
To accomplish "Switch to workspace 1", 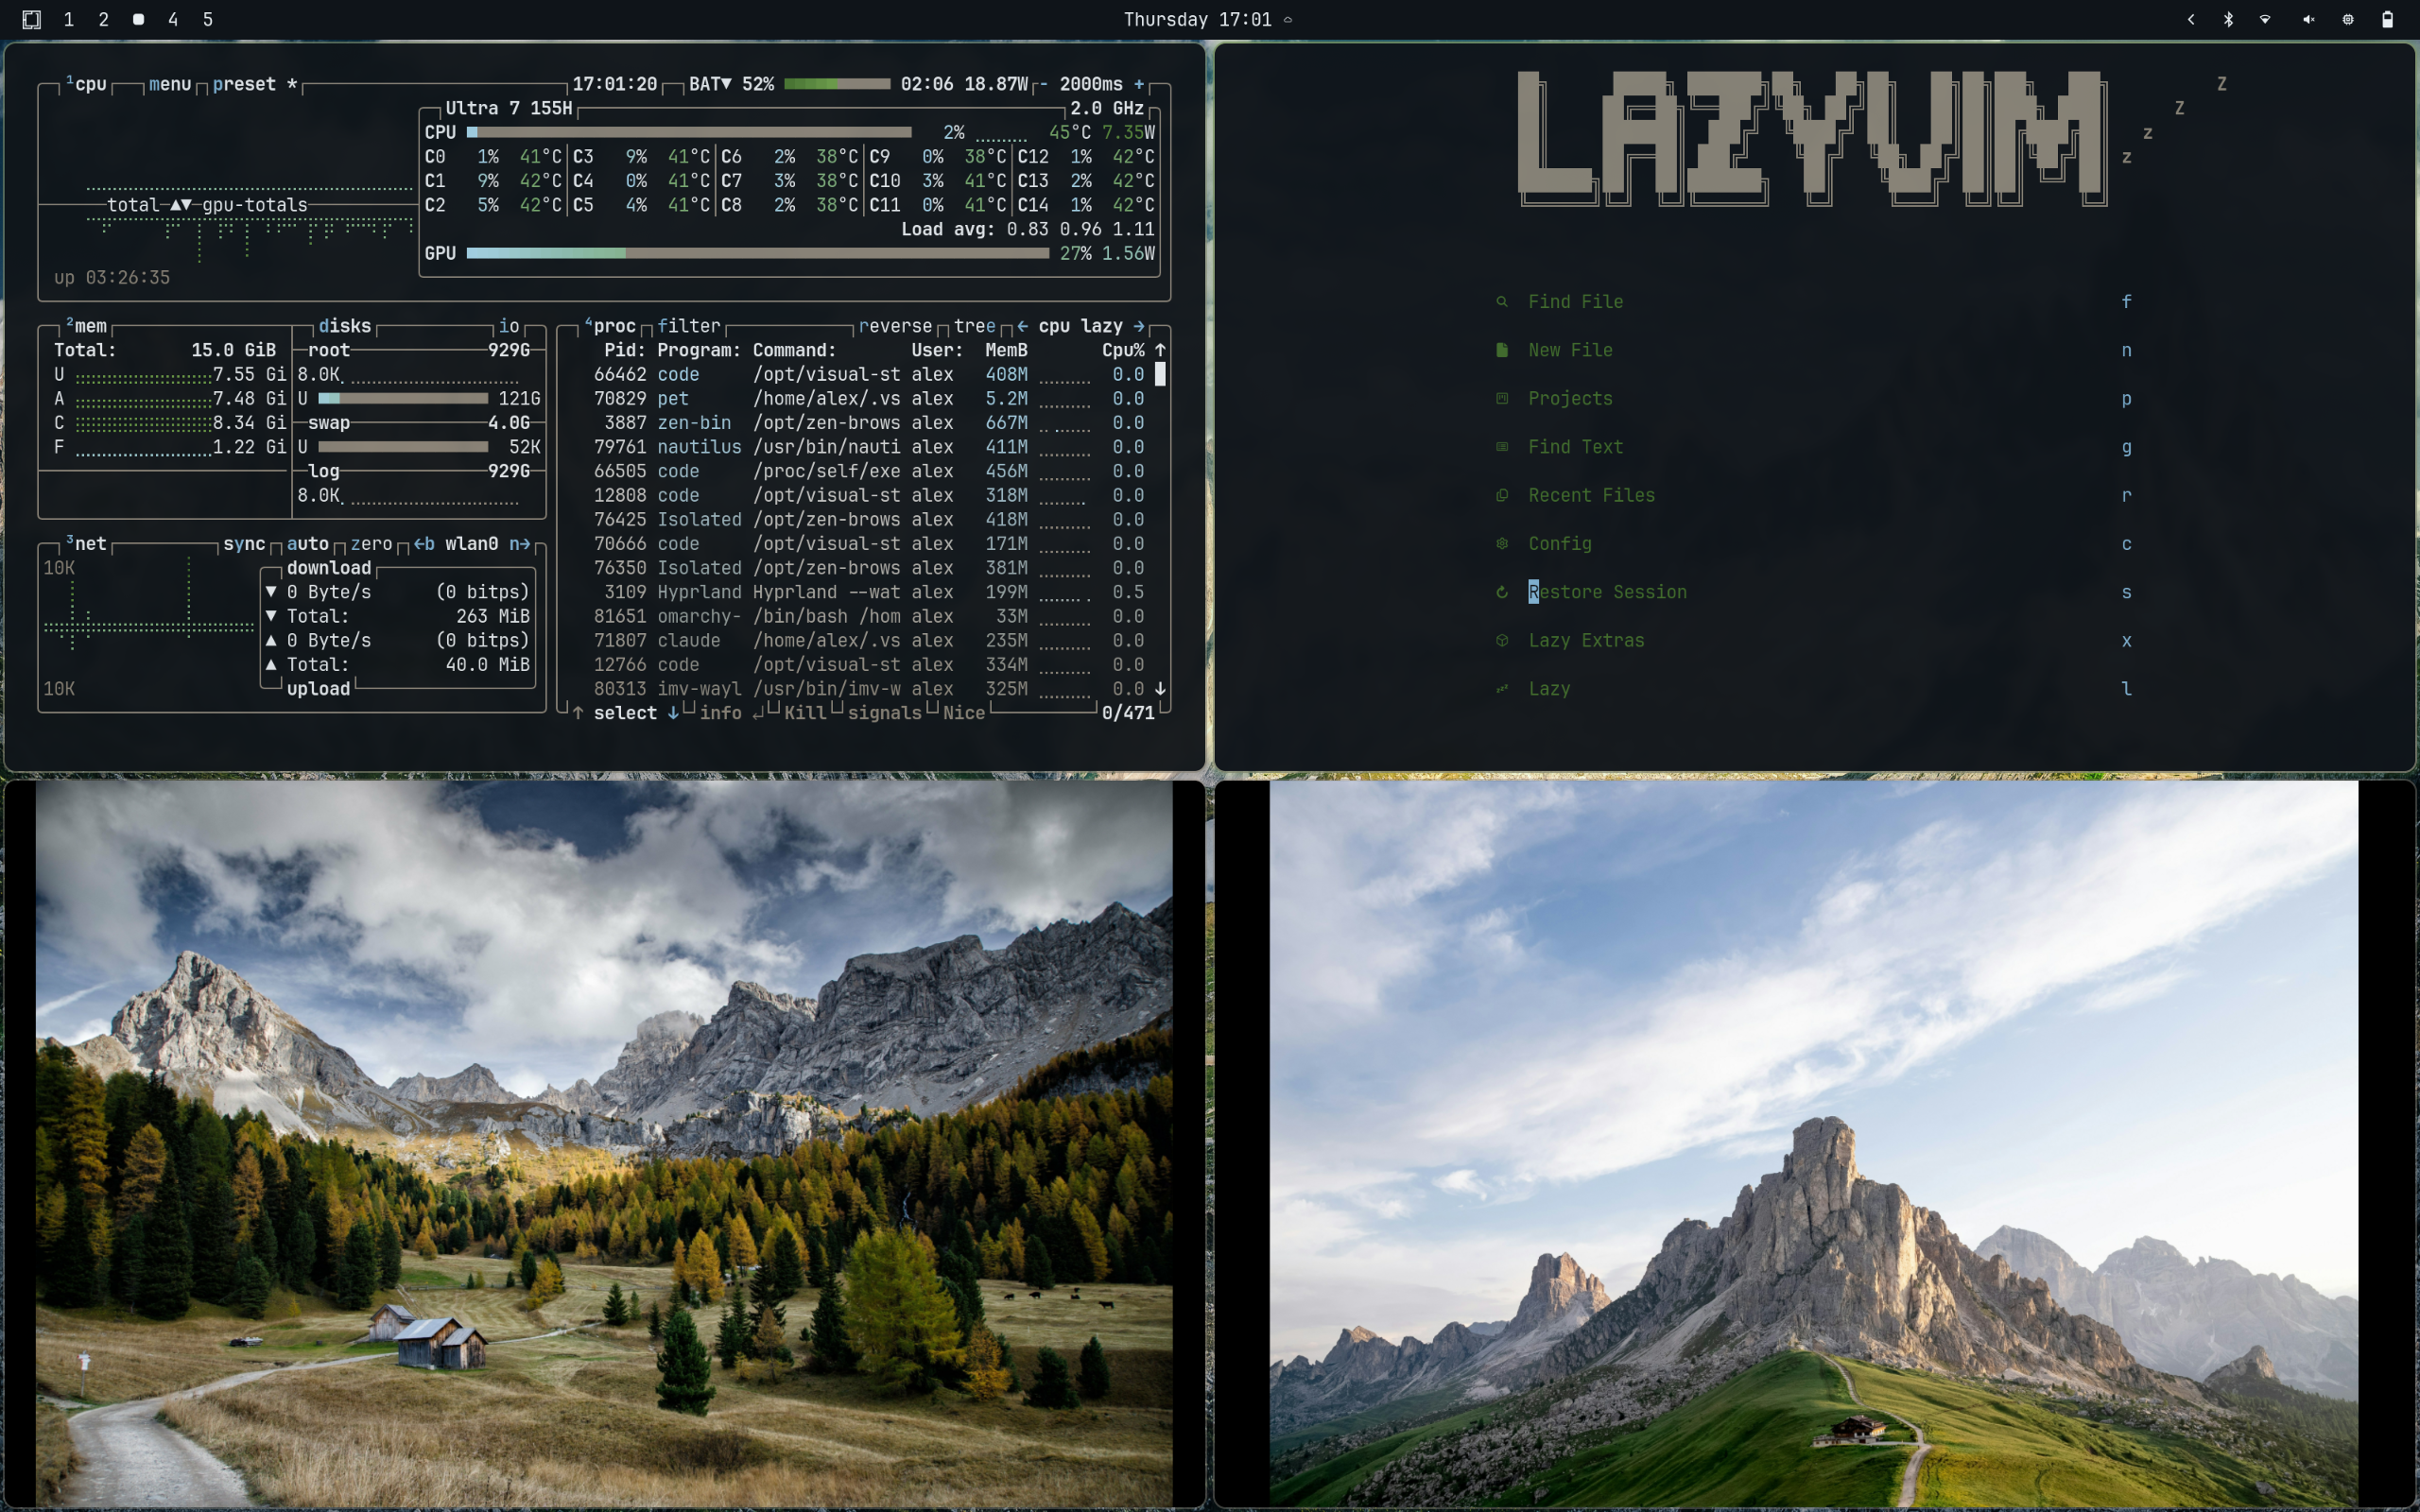I will (68, 19).
